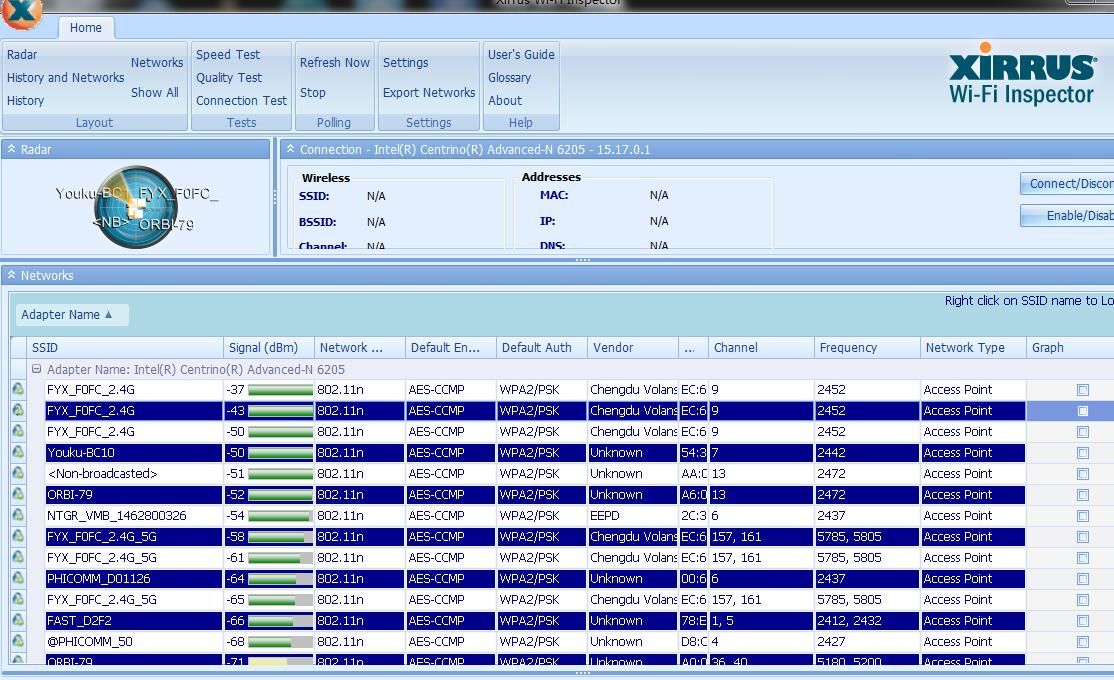Click the Xirrus Wi-Fi Inspector logo
Viewport: 1114px width, 680px height.
[1022, 74]
